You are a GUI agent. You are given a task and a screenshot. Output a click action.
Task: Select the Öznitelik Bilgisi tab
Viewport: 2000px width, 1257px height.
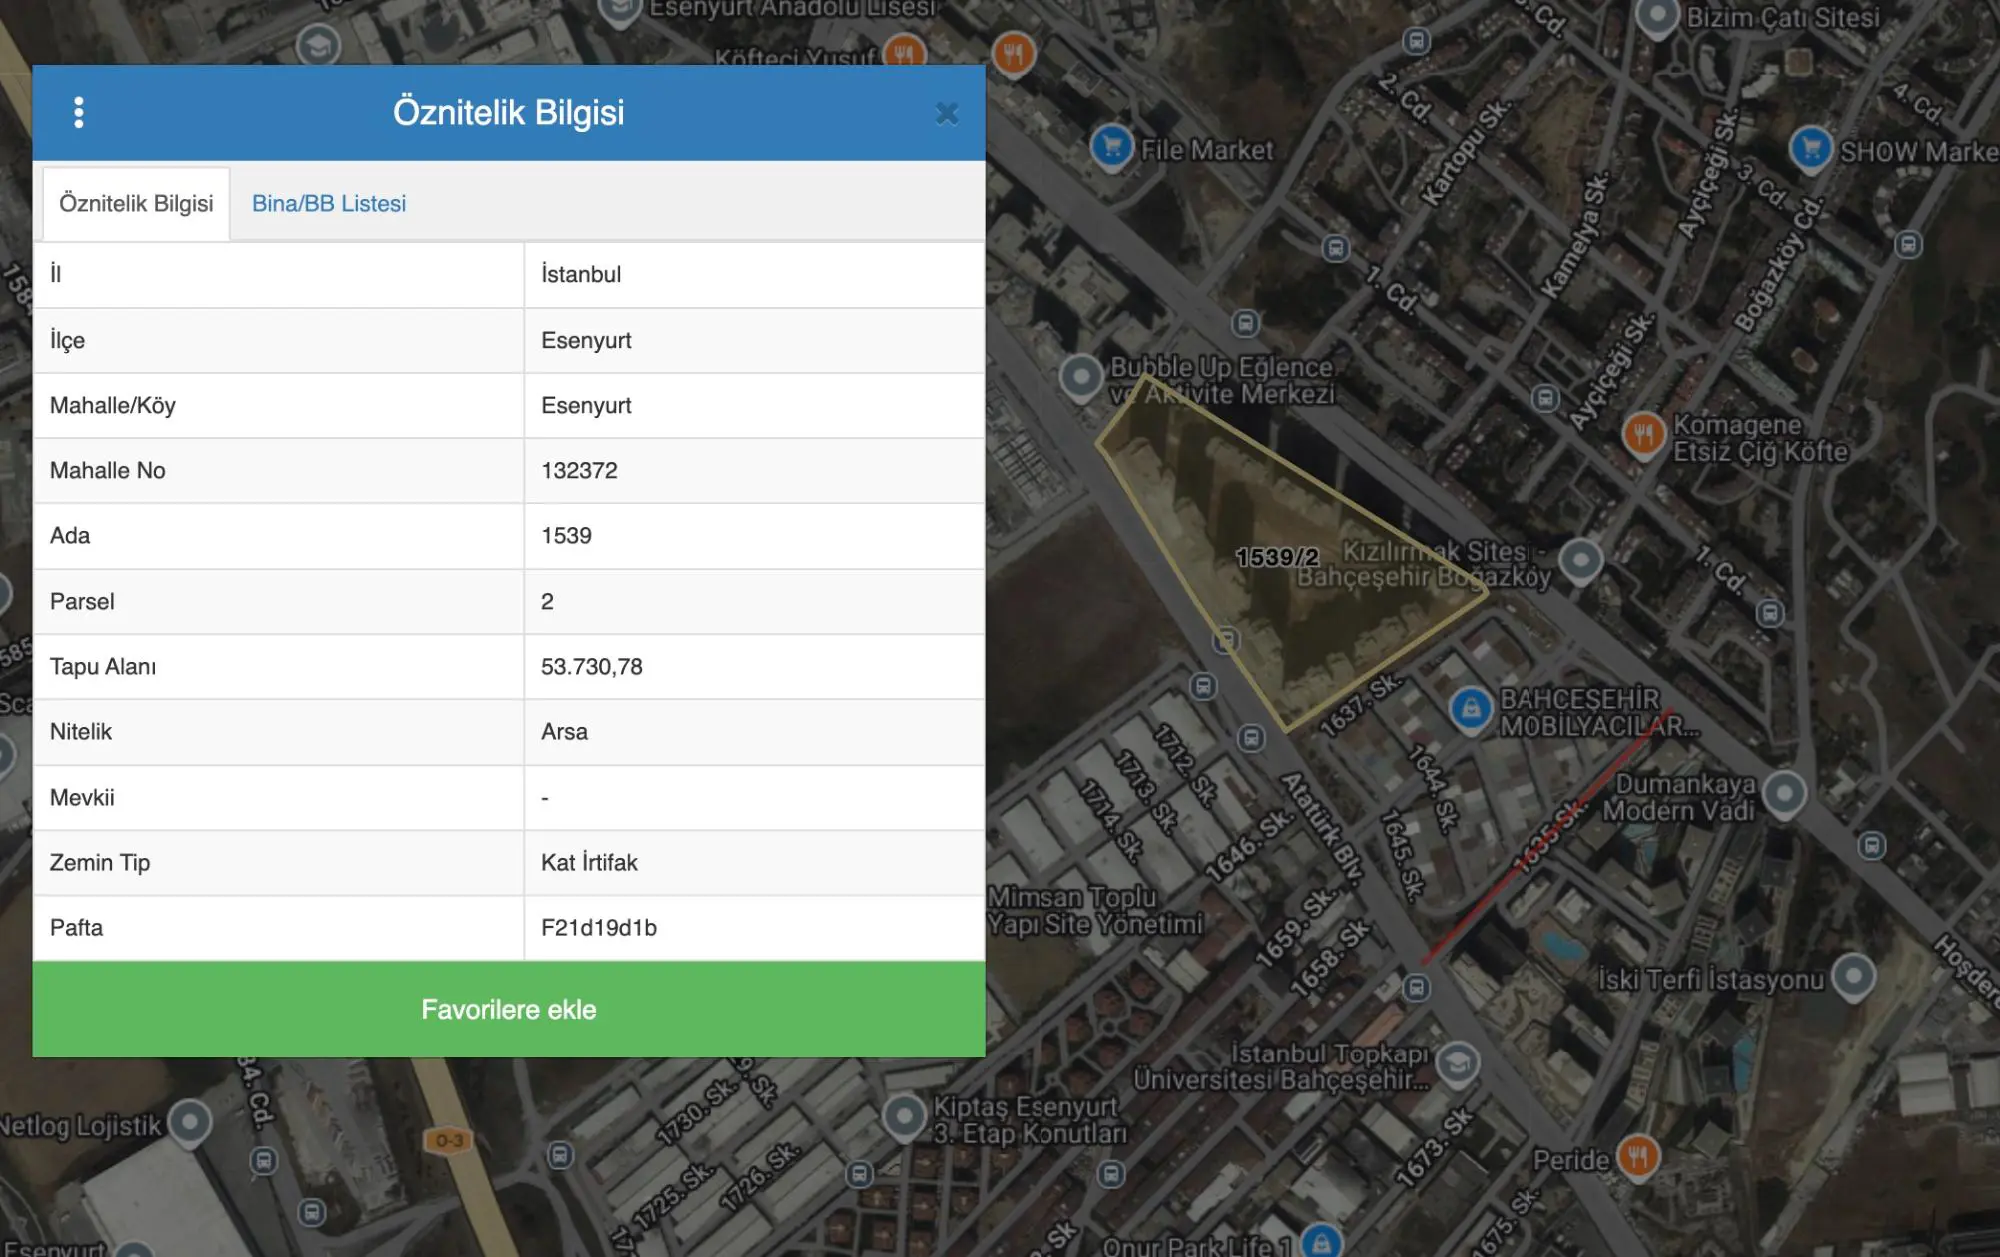click(136, 204)
